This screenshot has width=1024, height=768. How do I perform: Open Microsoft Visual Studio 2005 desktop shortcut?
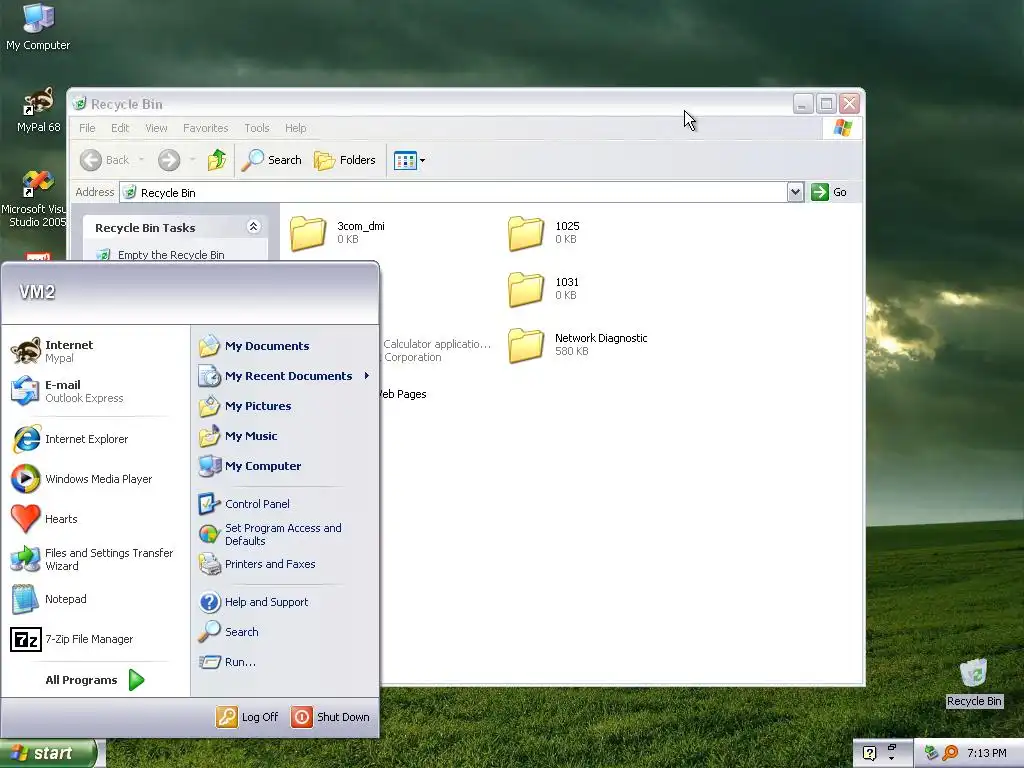pos(34,199)
